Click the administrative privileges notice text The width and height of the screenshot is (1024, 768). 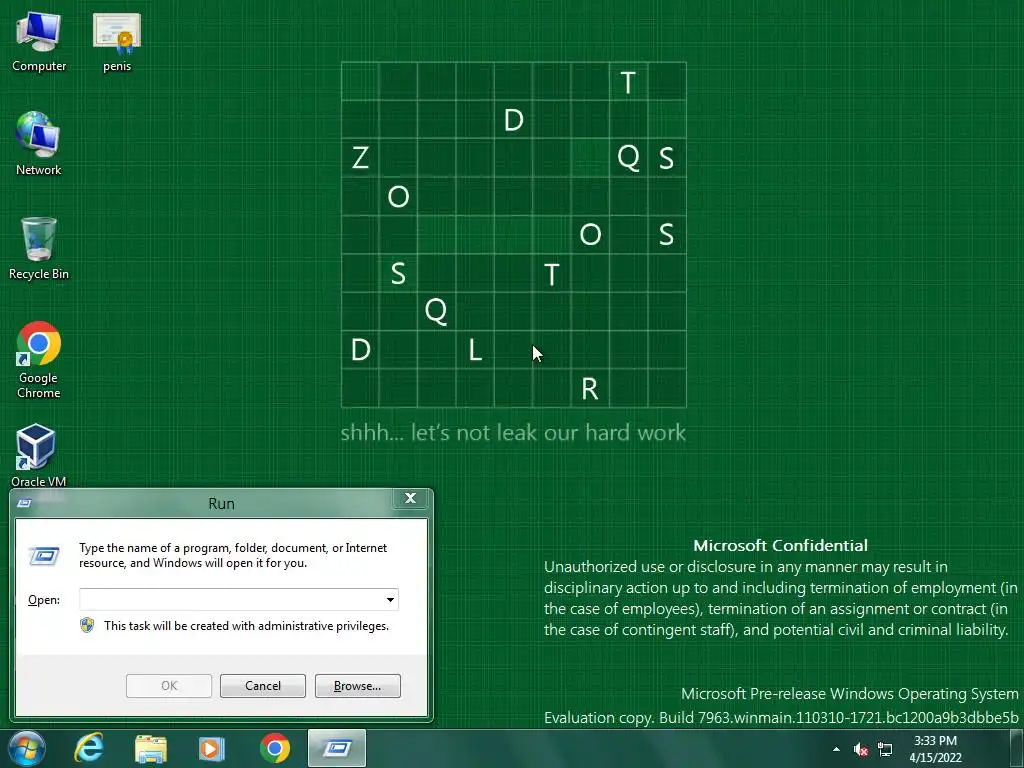[246, 626]
